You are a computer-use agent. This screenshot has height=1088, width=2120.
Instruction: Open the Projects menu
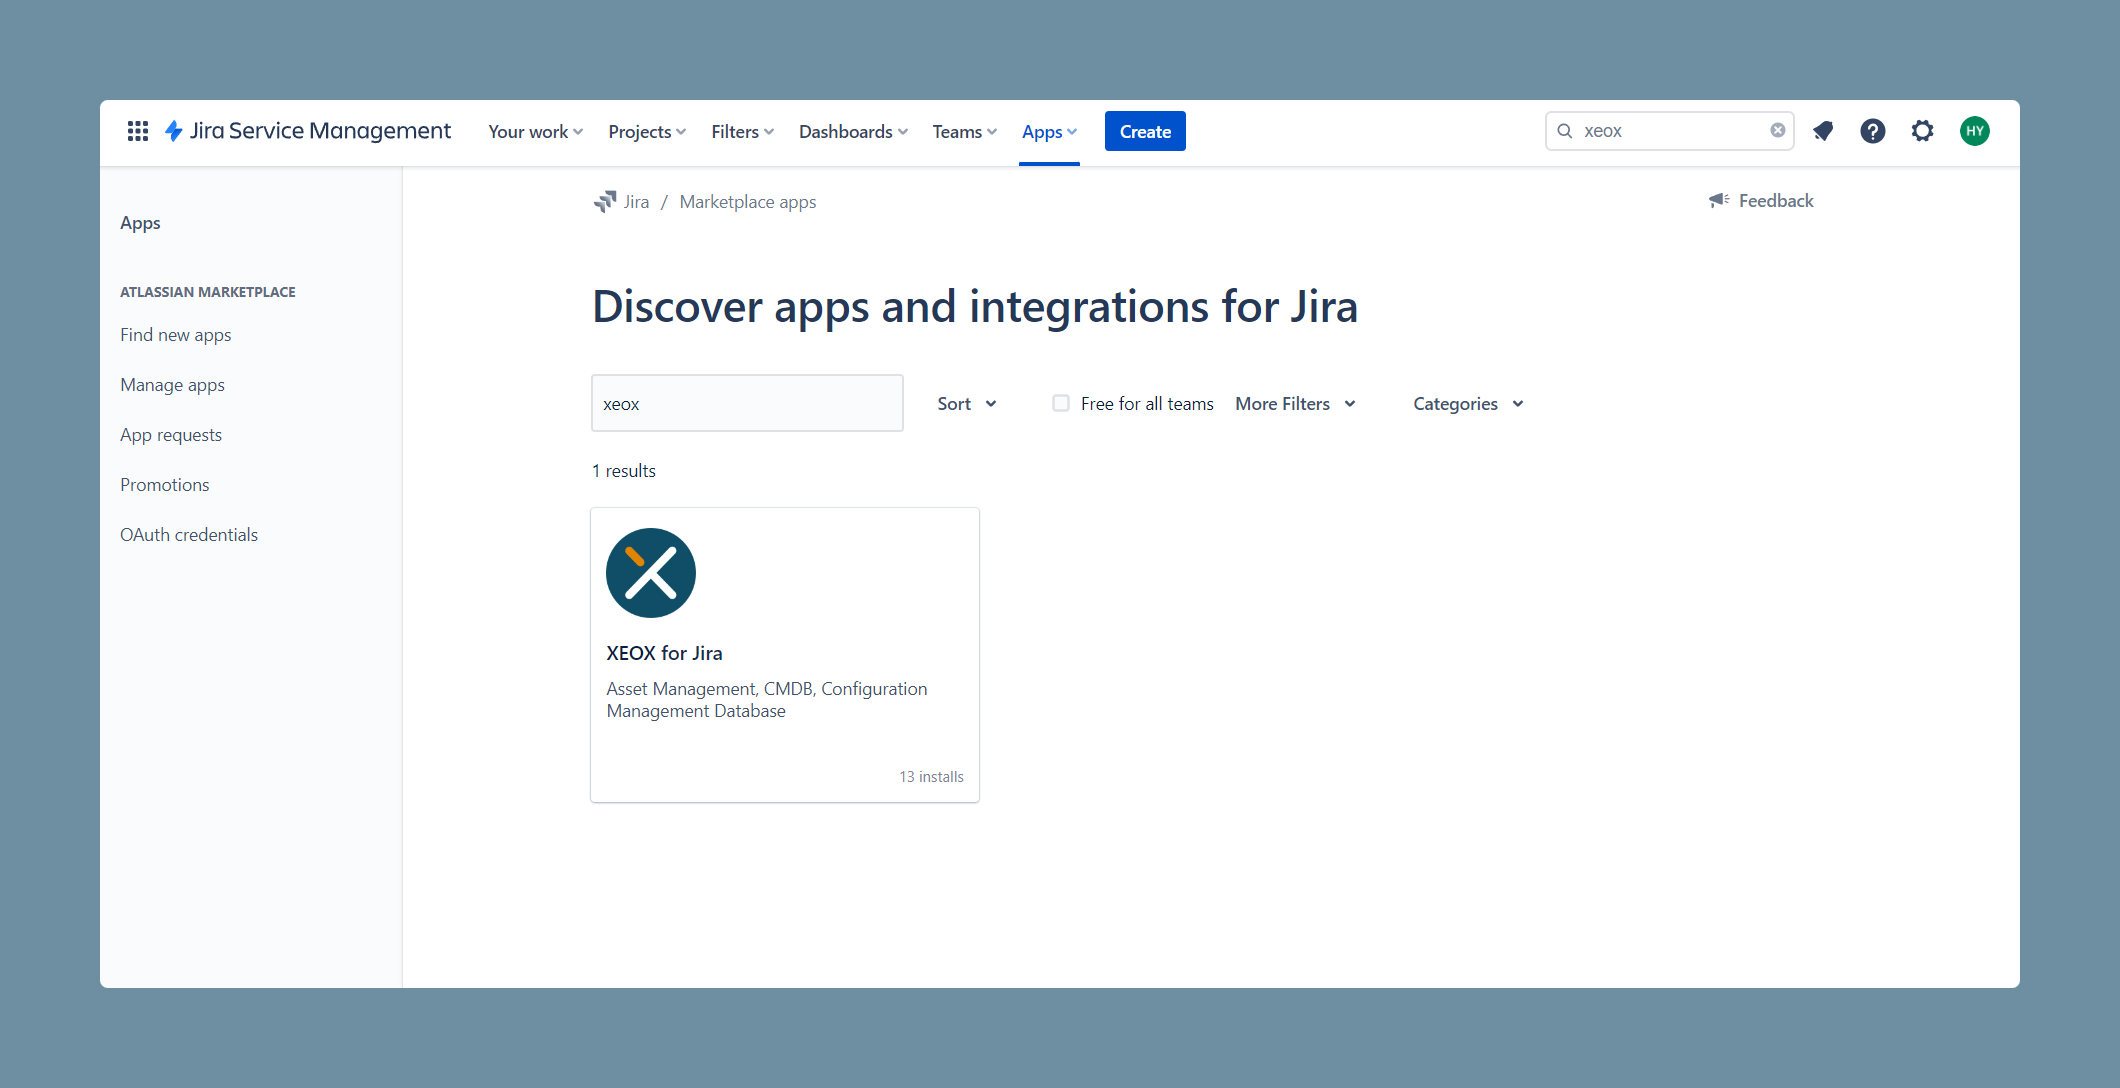[647, 132]
